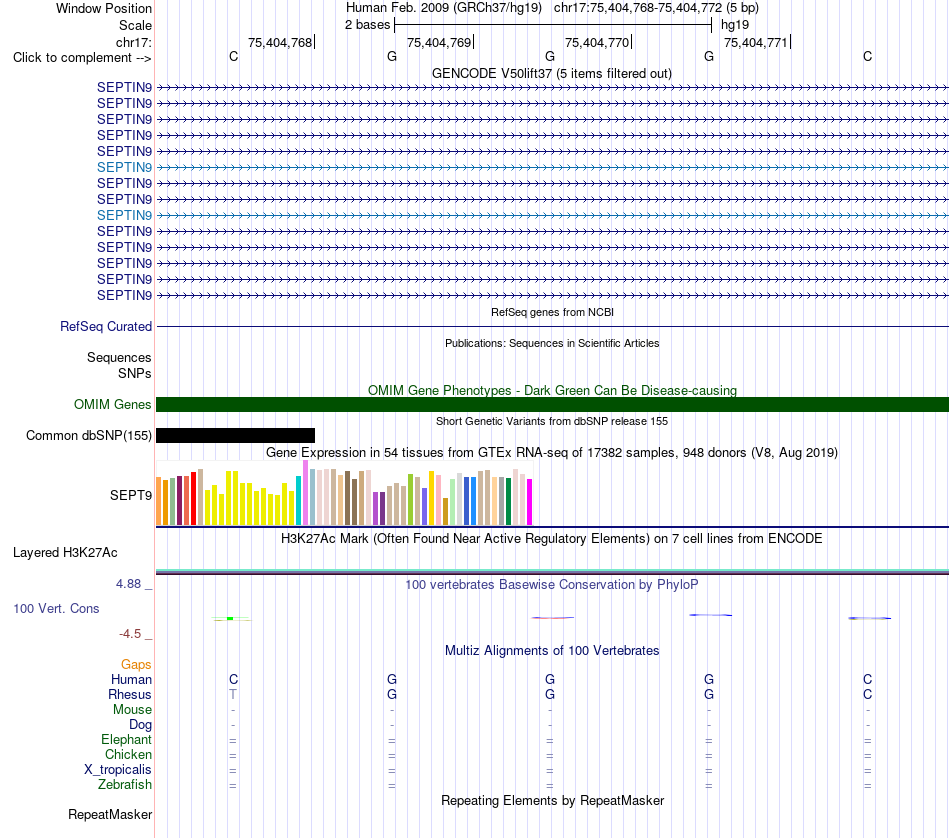This screenshot has height=838, width=950.
Task: Click the 100 Vert. Cons label
Action: point(56,608)
